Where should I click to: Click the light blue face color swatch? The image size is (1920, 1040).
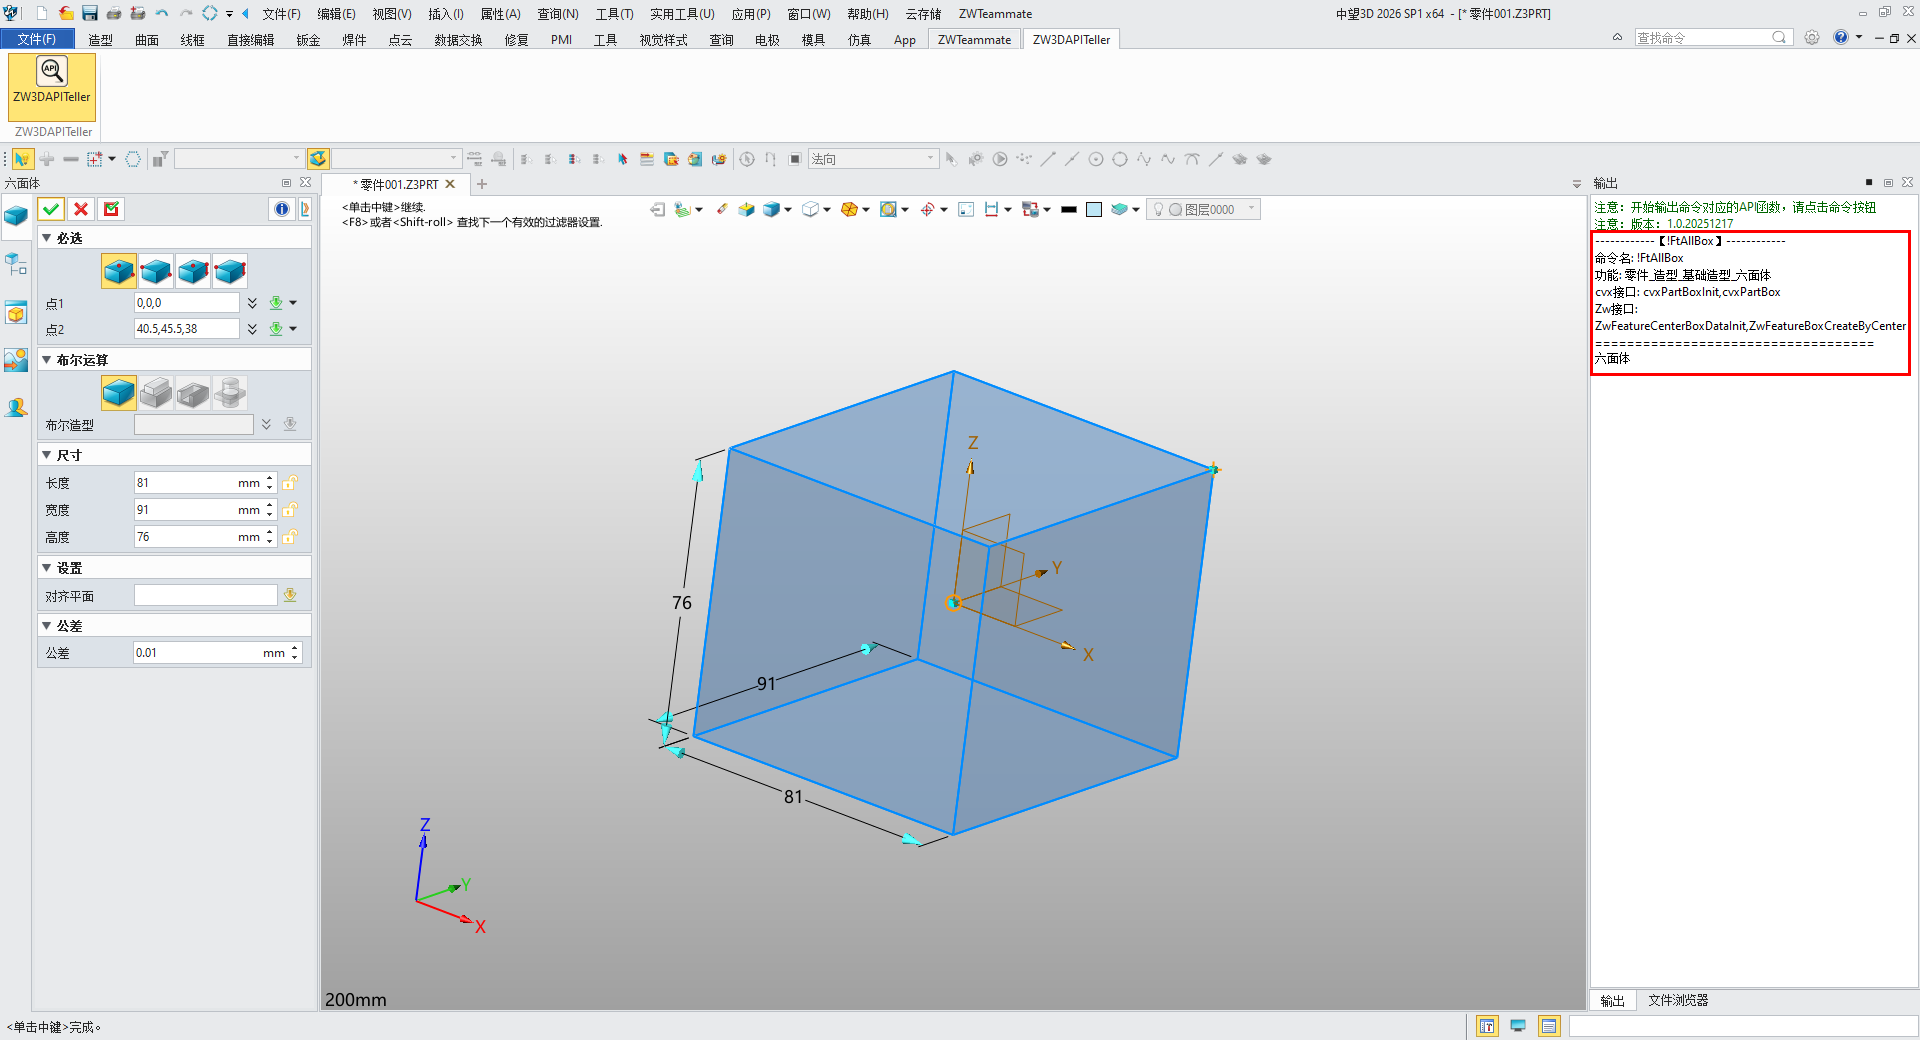1094,210
